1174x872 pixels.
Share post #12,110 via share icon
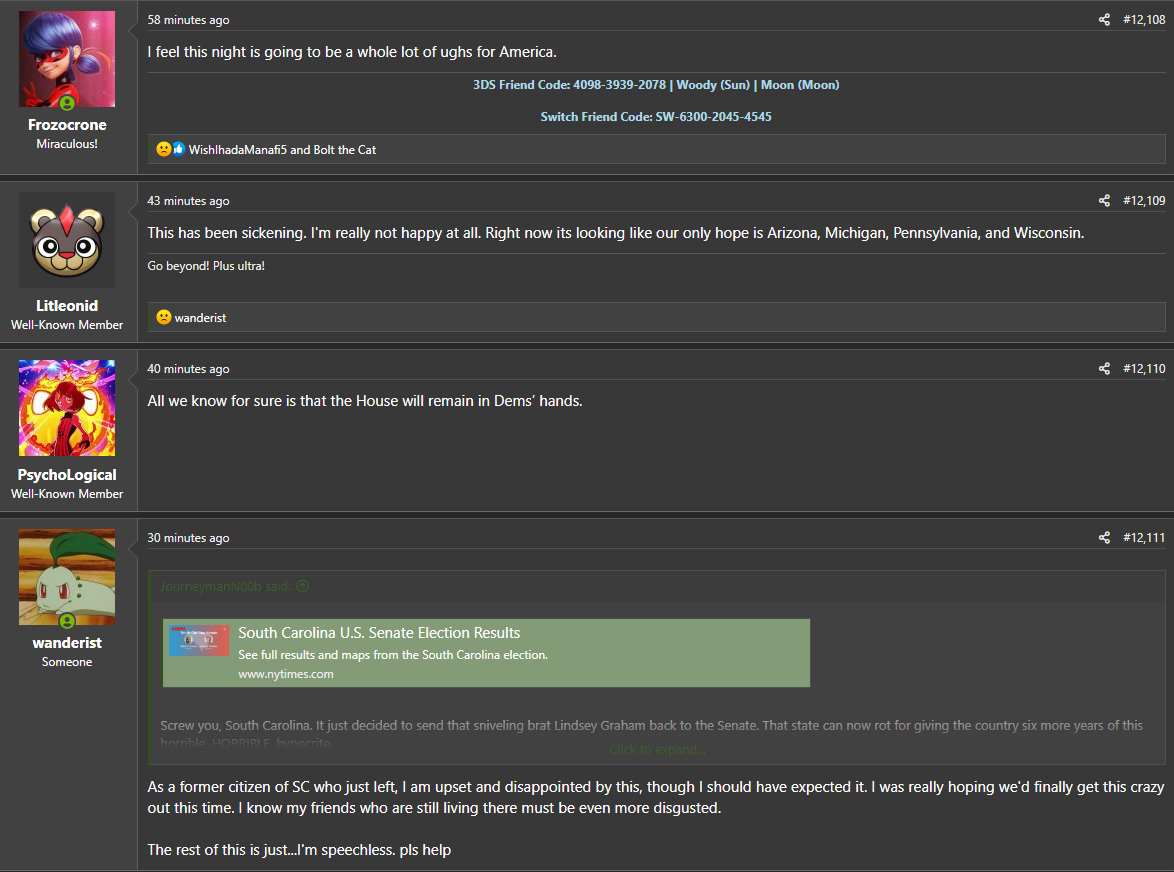tap(1104, 368)
